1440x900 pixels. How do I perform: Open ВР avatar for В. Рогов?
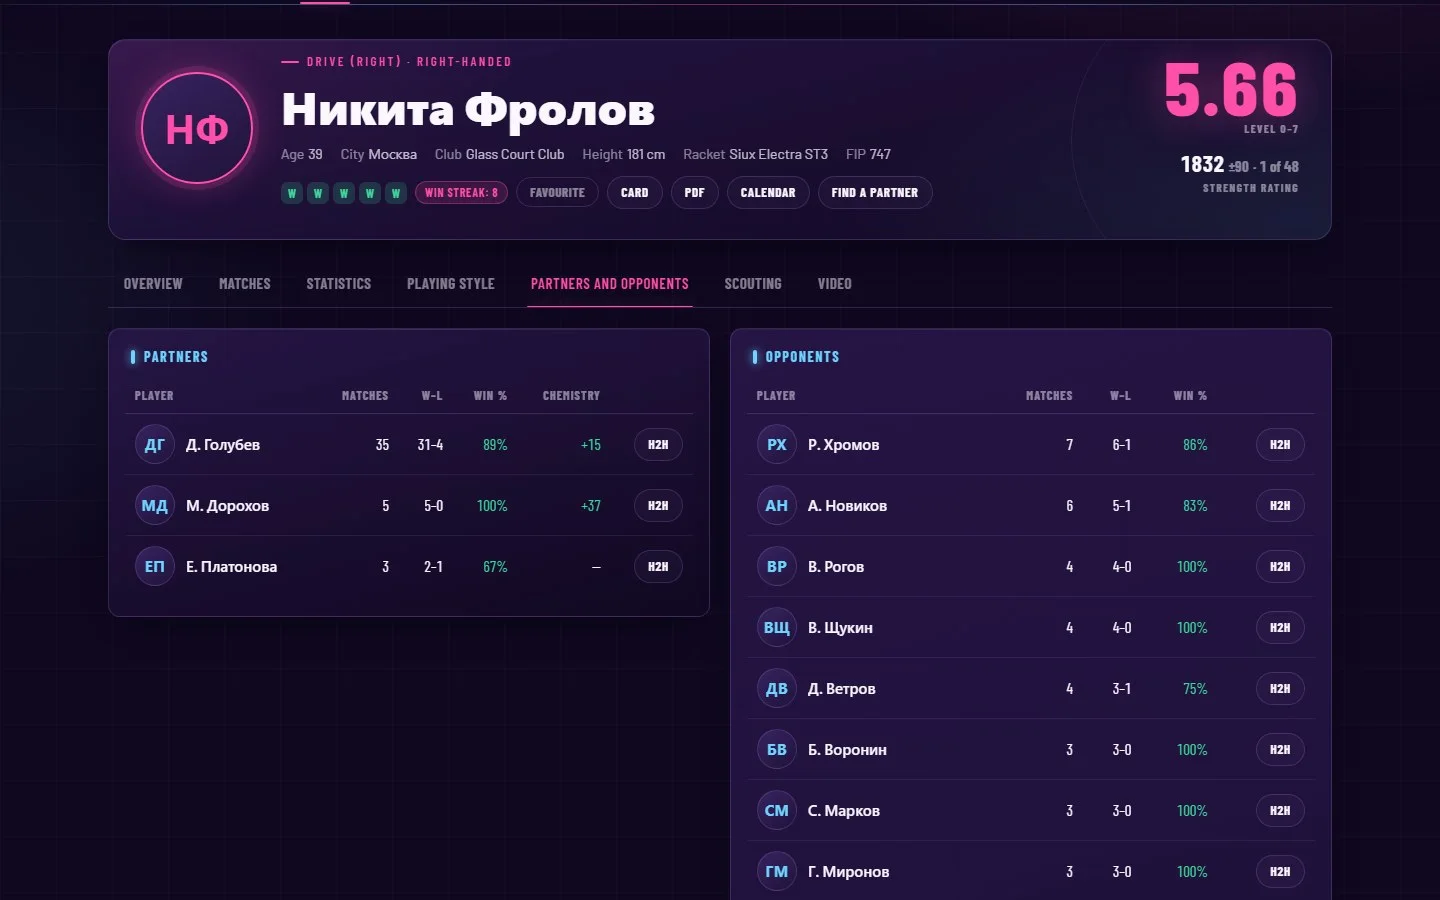click(x=777, y=567)
